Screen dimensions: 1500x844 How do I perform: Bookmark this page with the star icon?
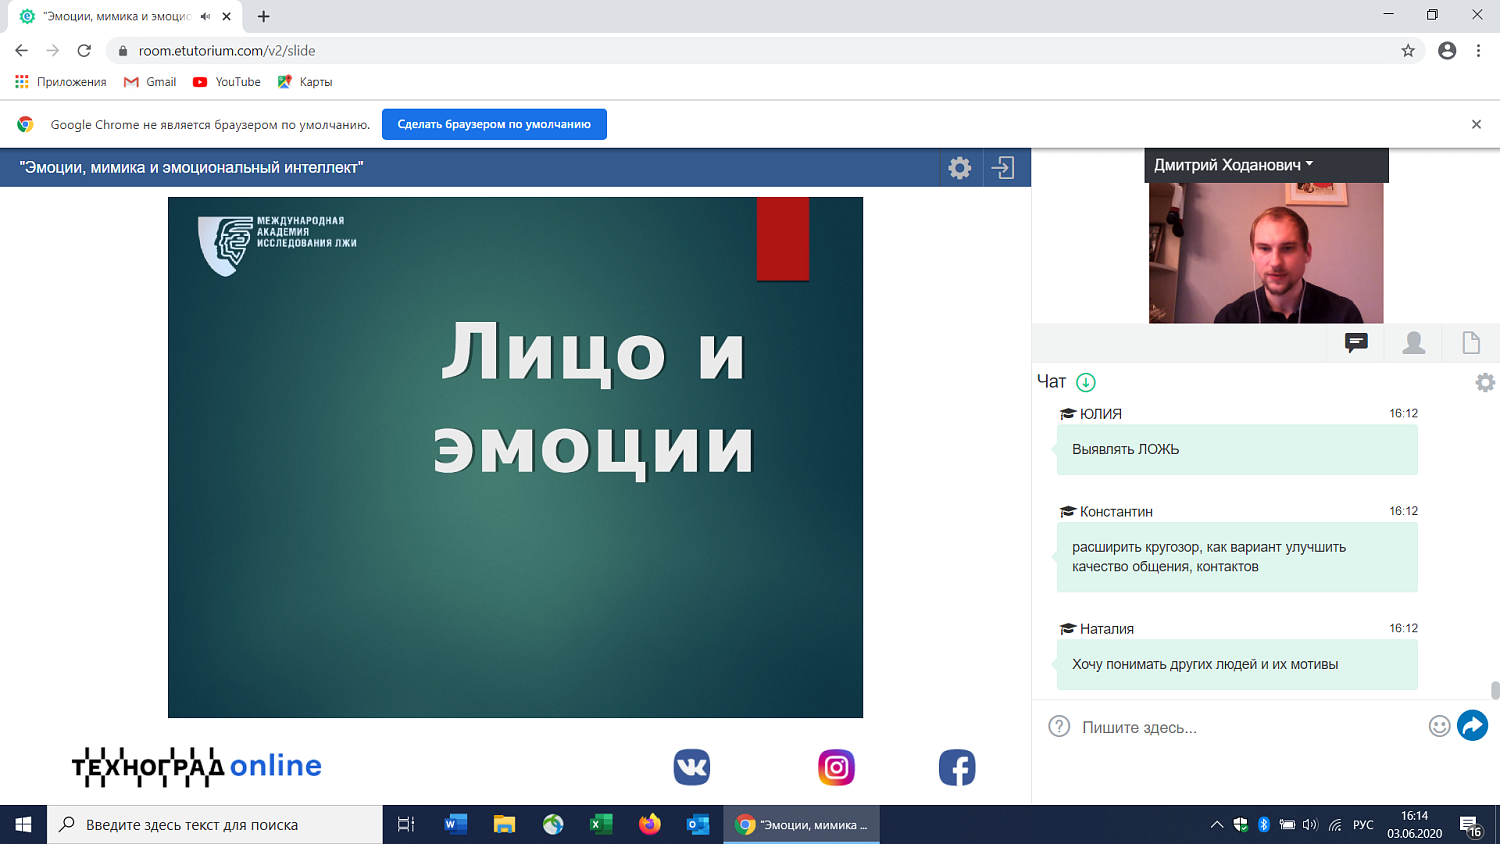coord(1408,50)
